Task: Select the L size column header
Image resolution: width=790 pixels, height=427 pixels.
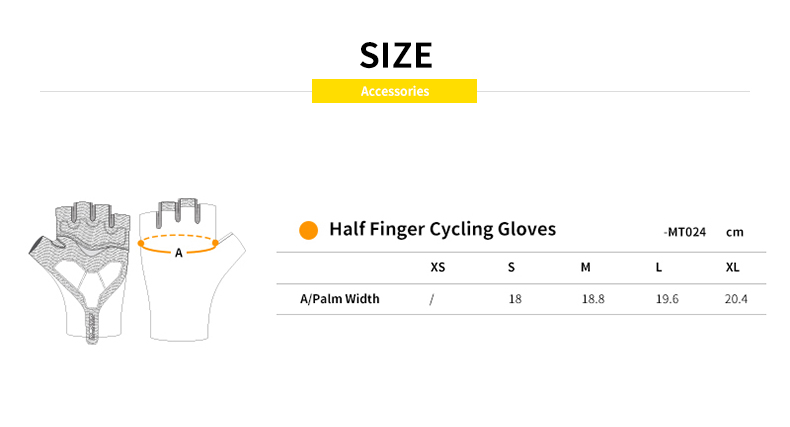Action: pyautogui.click(x=659, y=268)
